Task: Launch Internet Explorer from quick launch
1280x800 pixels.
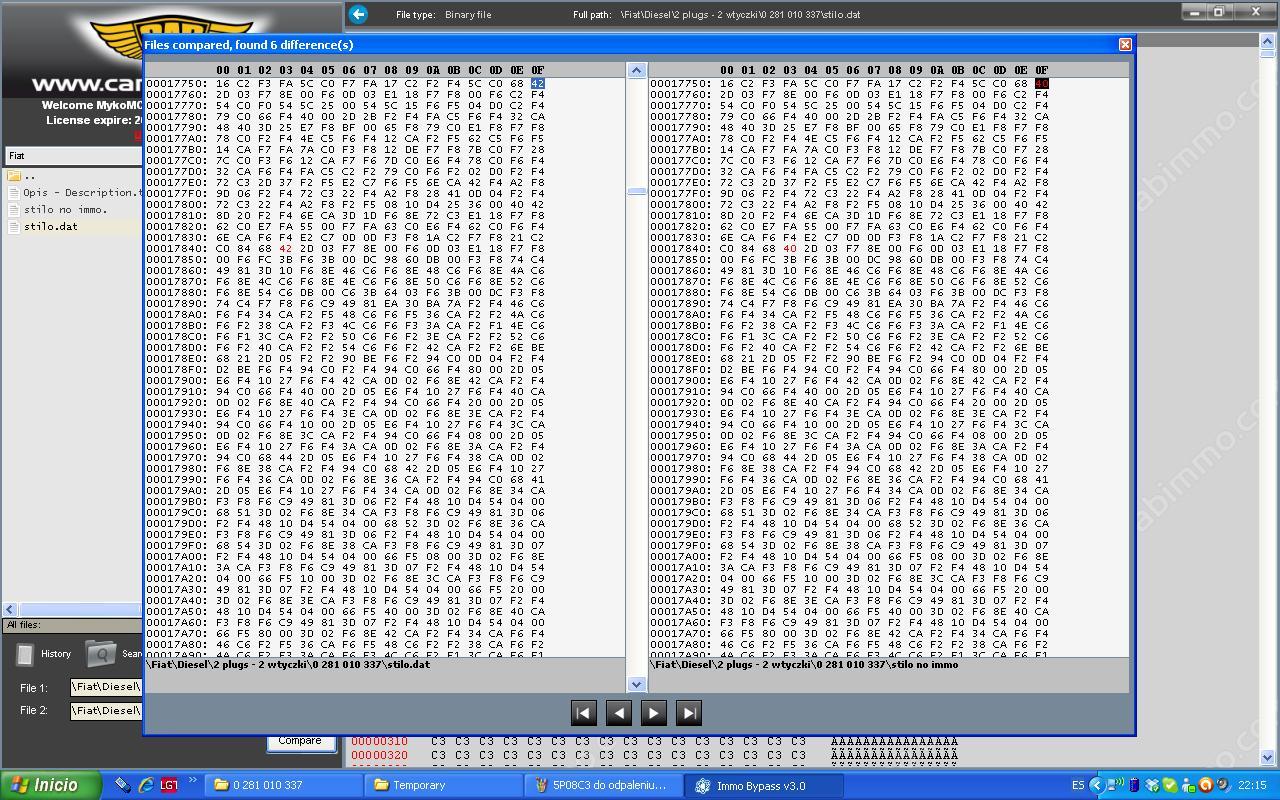Action: tap(146, 785)
